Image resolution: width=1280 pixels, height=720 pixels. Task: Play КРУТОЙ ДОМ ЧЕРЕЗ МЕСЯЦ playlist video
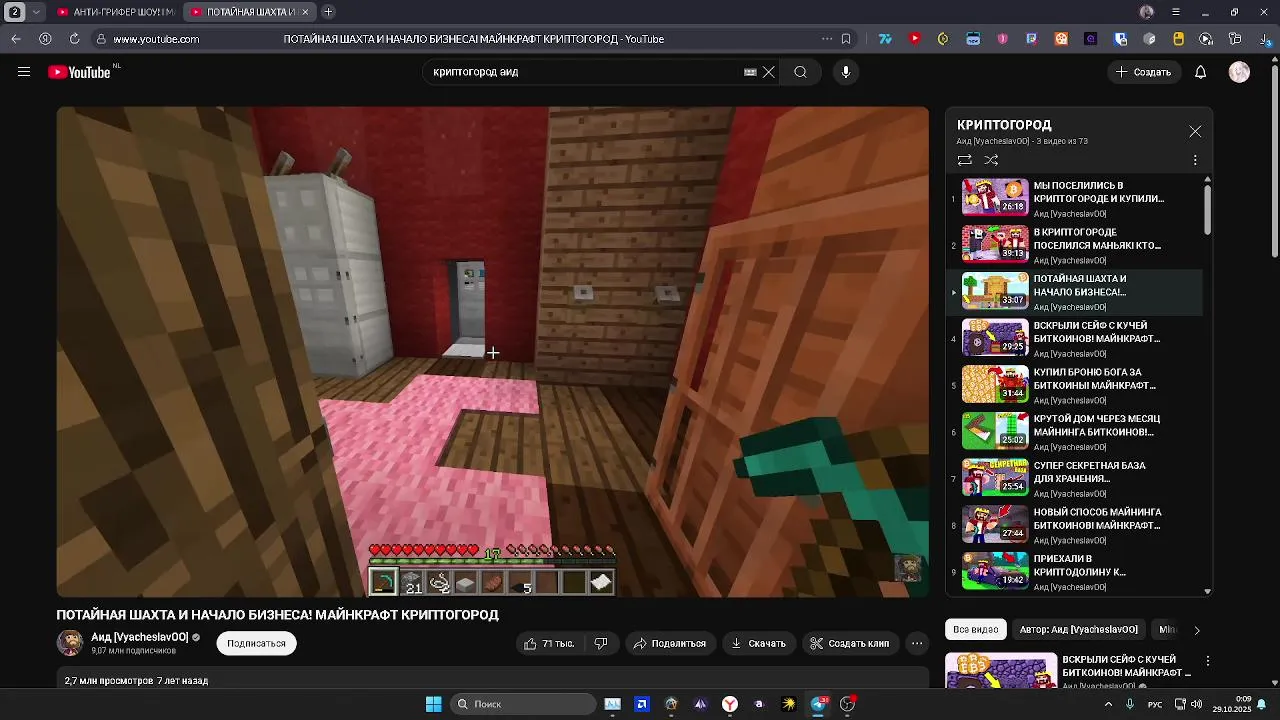pos(1076,432)
